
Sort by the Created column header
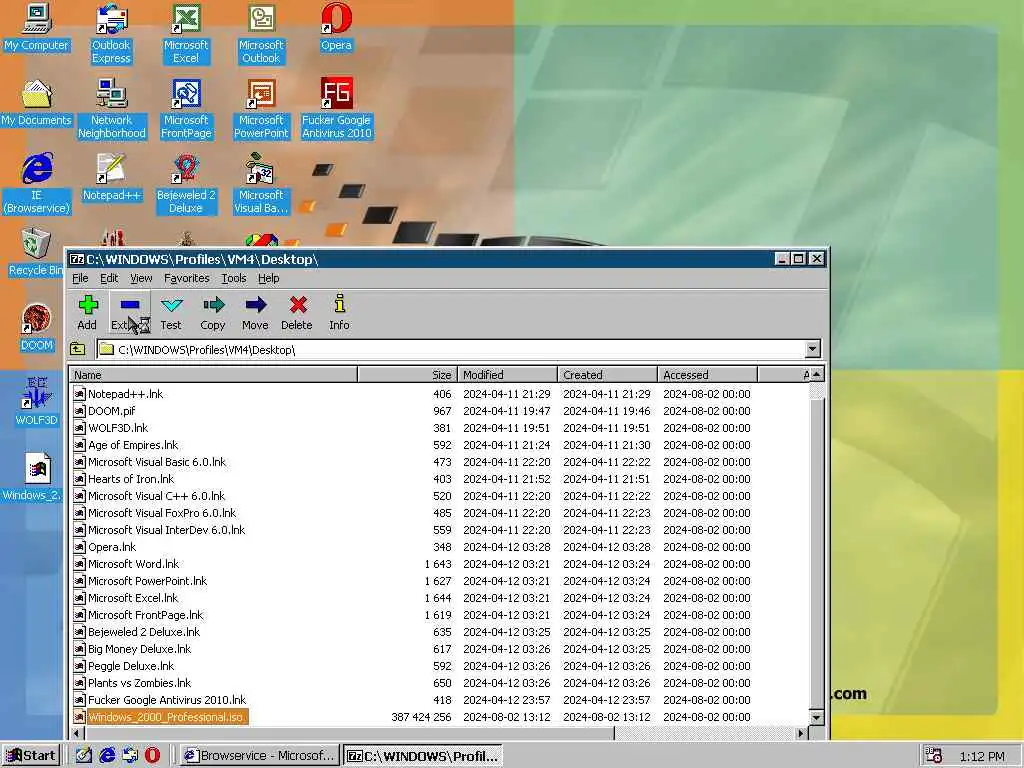point(607,375)
